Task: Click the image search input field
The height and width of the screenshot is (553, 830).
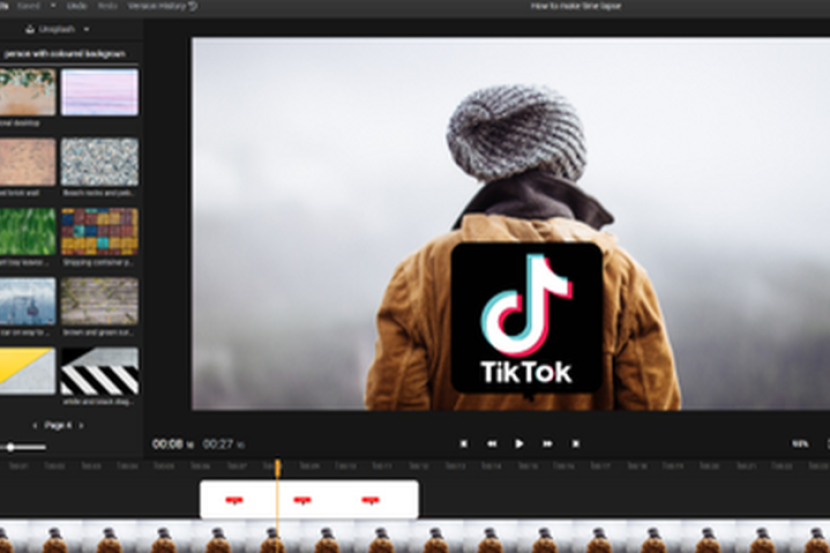Action: coord(69,53)
